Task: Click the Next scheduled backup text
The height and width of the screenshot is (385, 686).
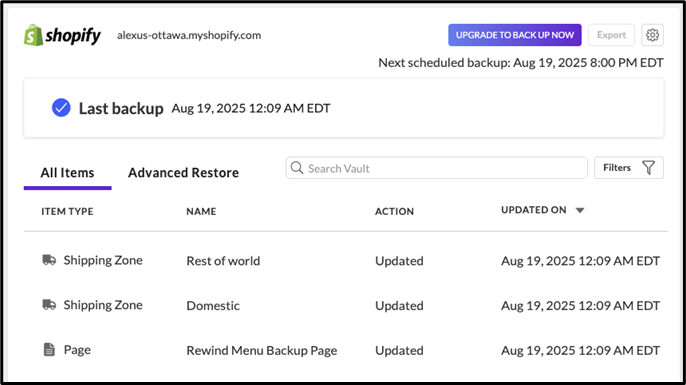Action: 521,63
